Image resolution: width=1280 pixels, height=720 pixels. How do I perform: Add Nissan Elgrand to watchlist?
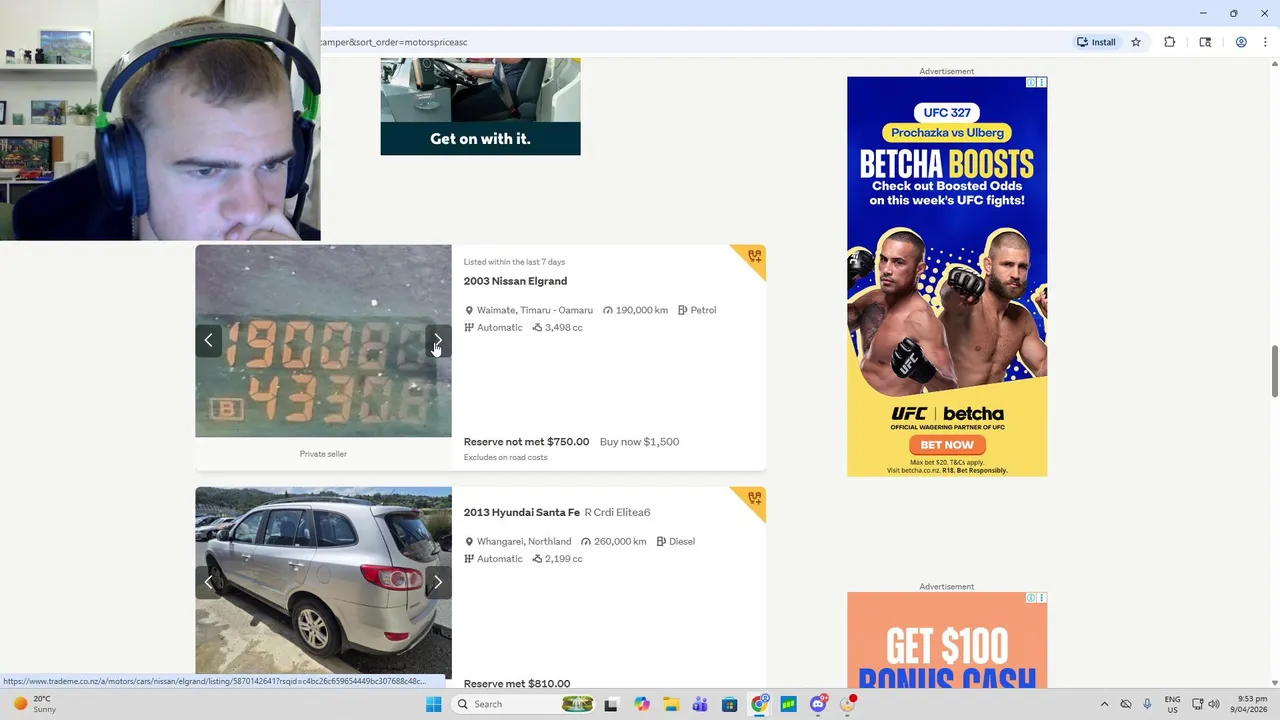754,257
